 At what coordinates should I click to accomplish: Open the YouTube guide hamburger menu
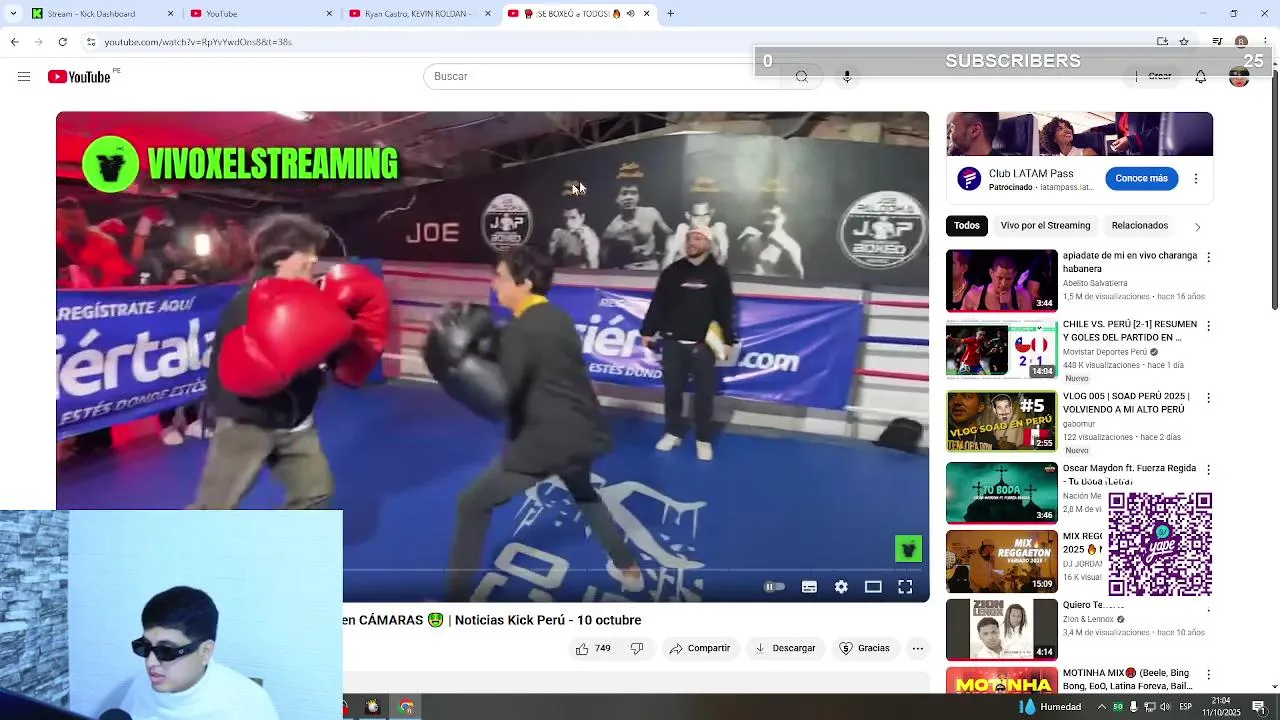click(24, 77)
